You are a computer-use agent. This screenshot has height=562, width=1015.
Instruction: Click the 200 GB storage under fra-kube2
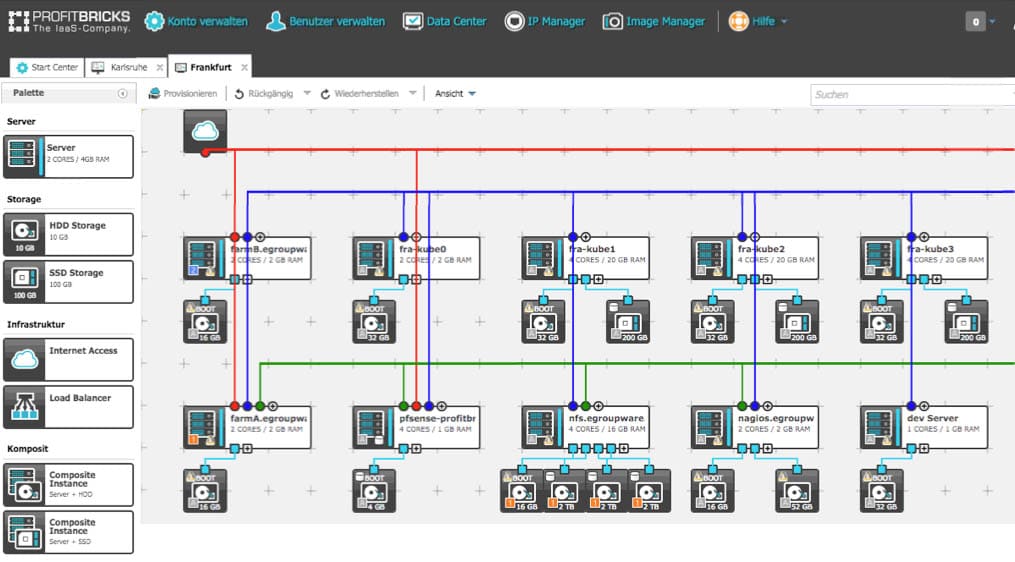[x=796, y=321]
